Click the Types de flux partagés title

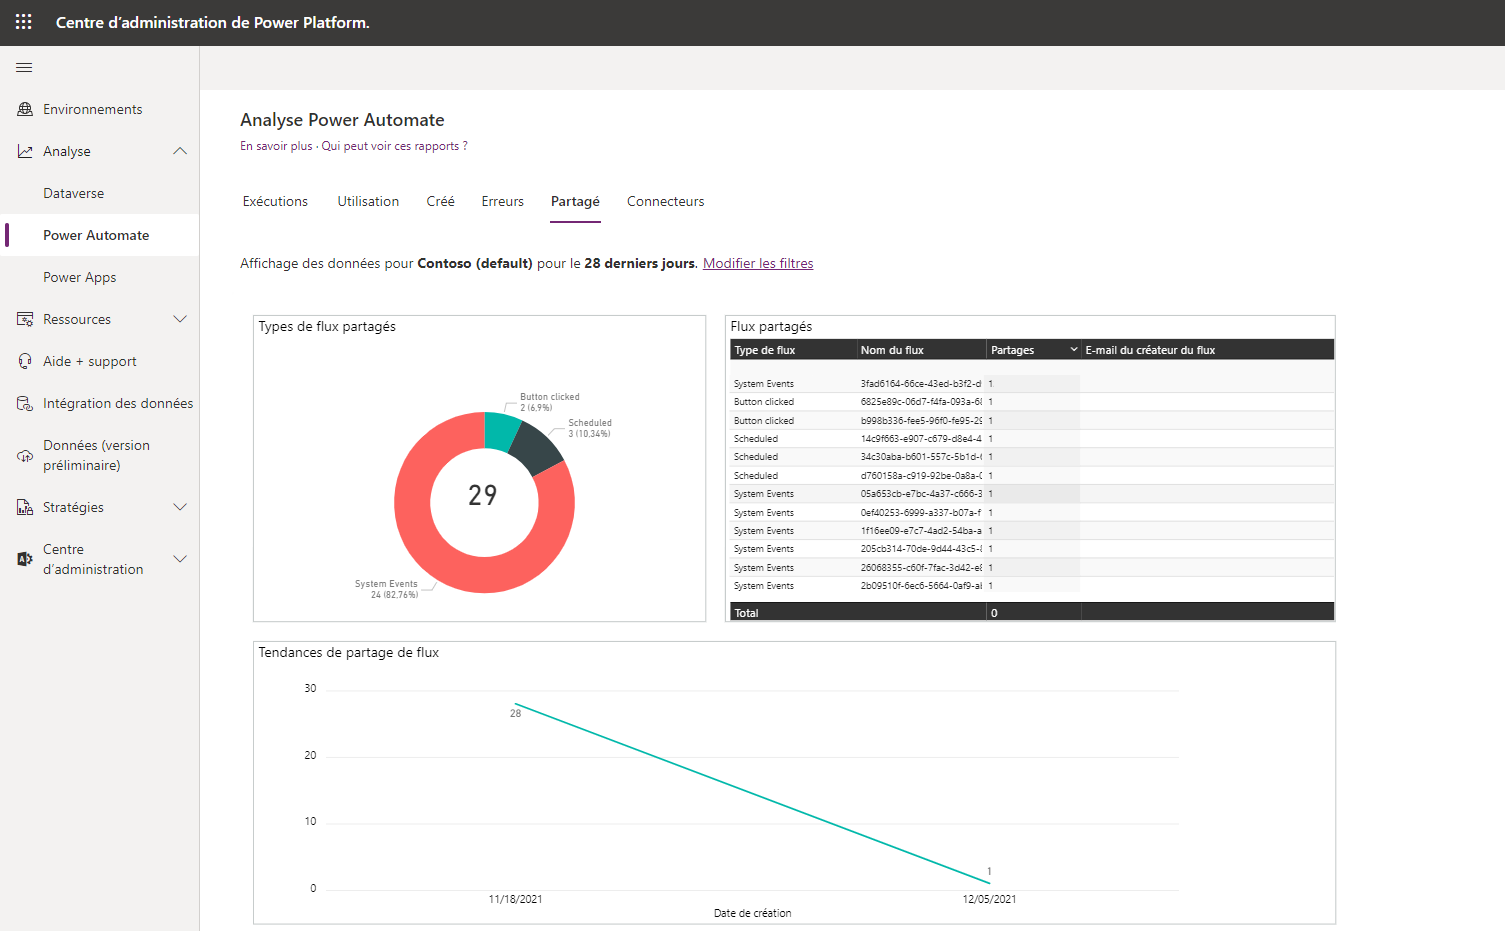point(327,326)
